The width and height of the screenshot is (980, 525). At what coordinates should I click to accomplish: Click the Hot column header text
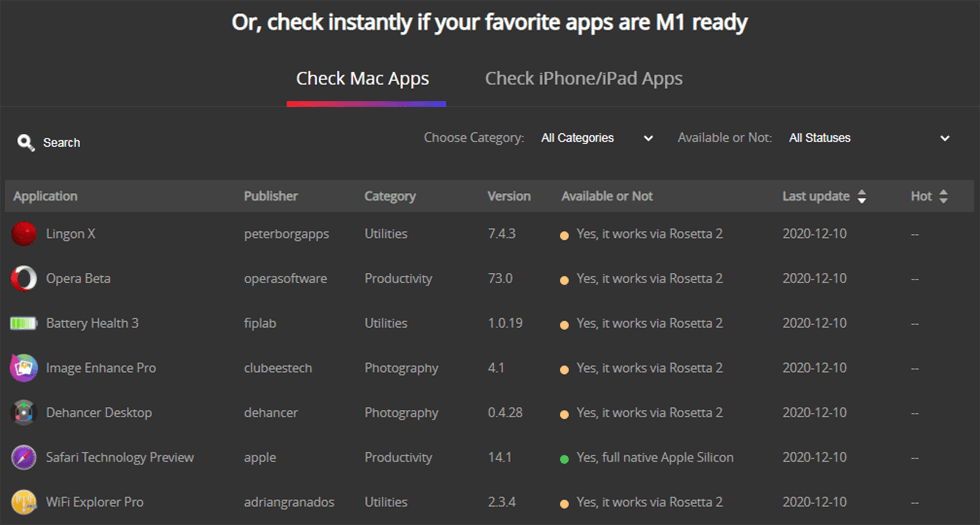point(921,196)
